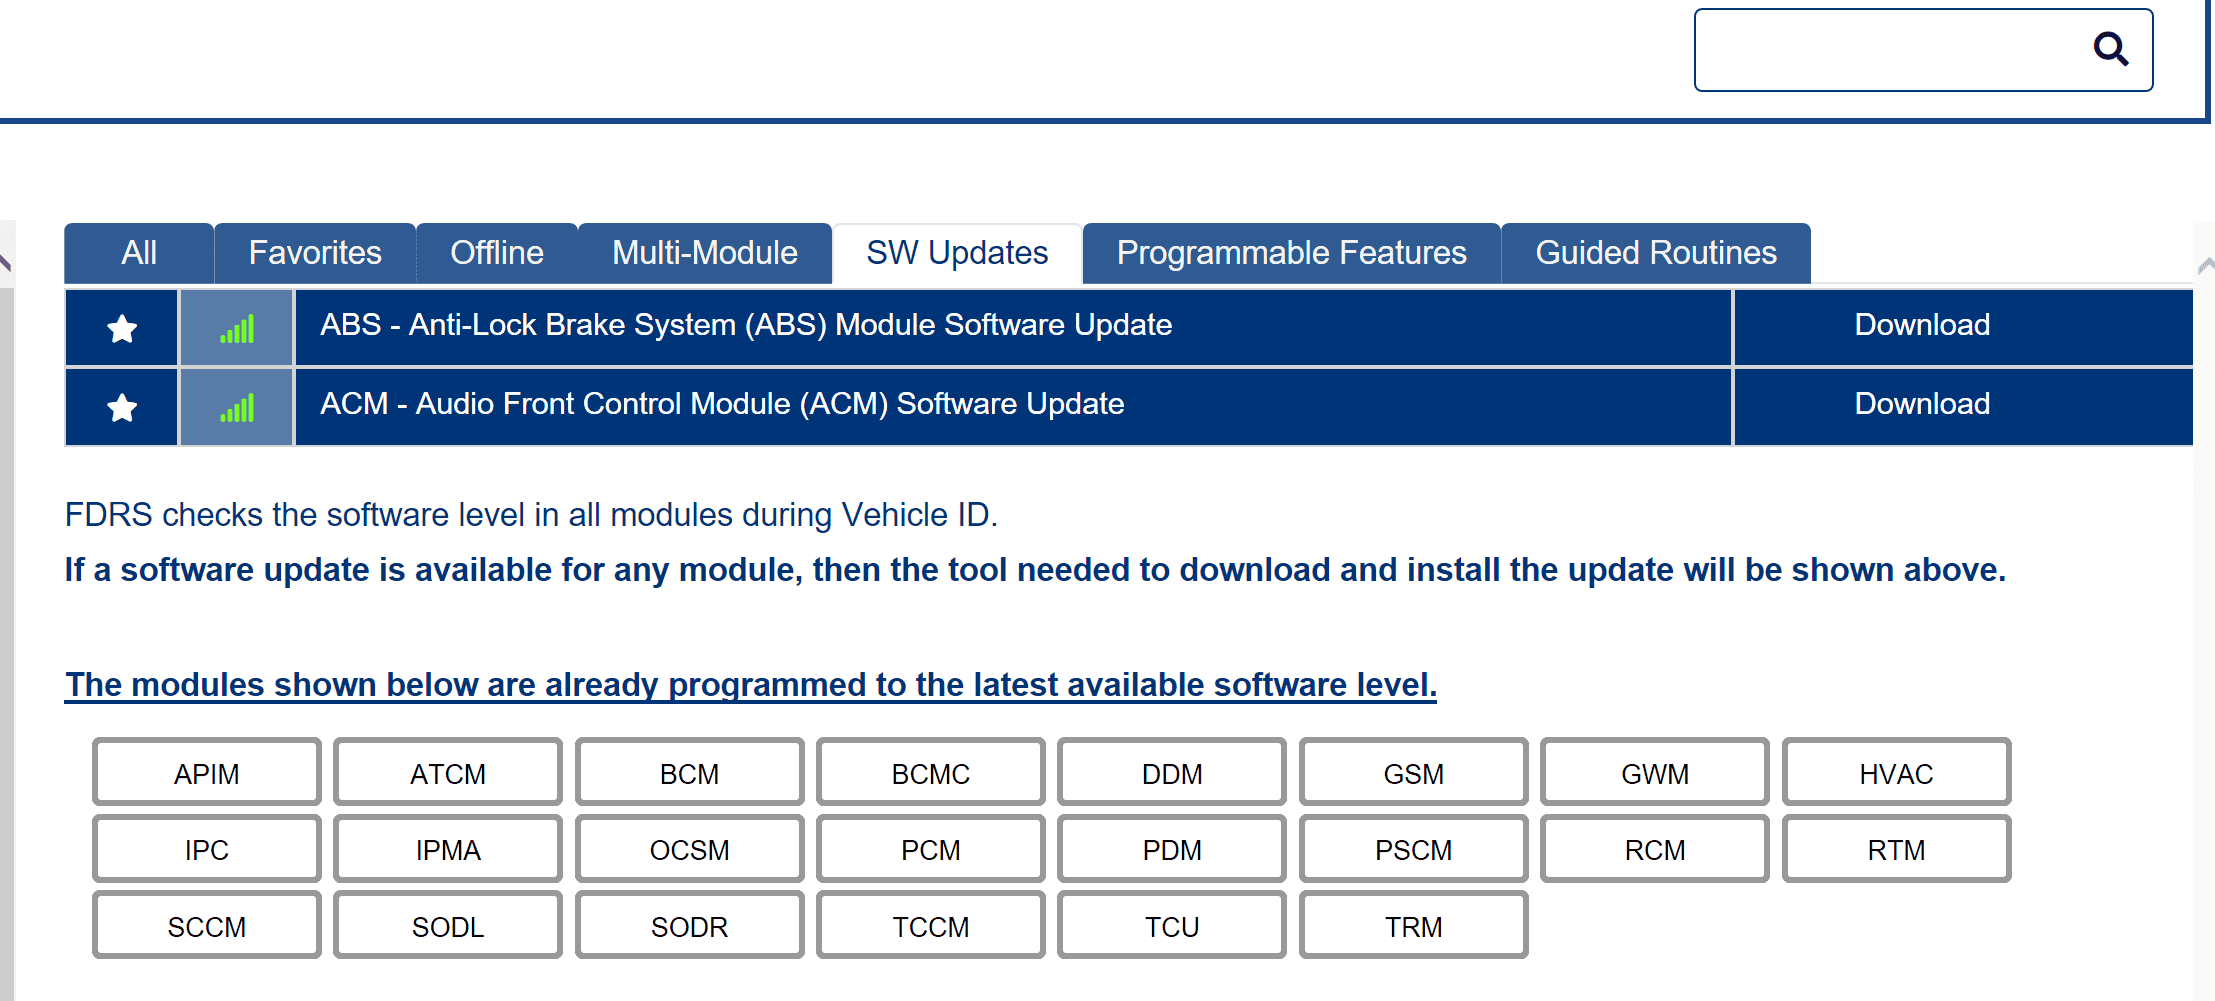Select the Offline tab

coord(496,253)
